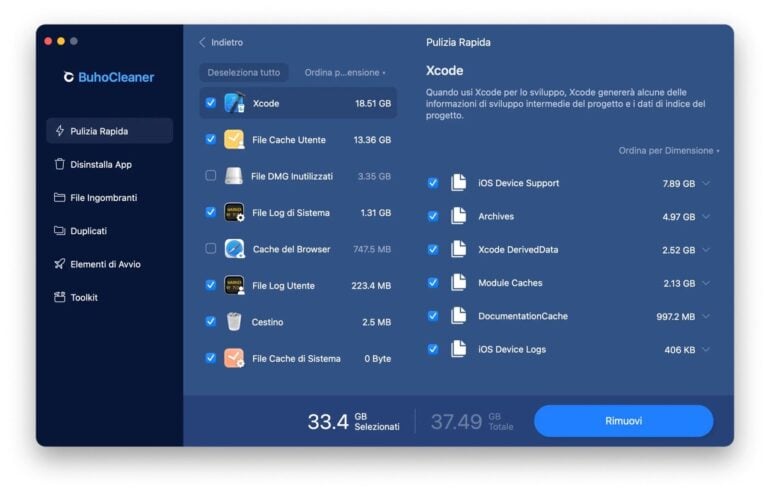This screenshot has height=494, width=770.
Task: Uncheck the File Log Utente checkbox
Action: point(211,285)
